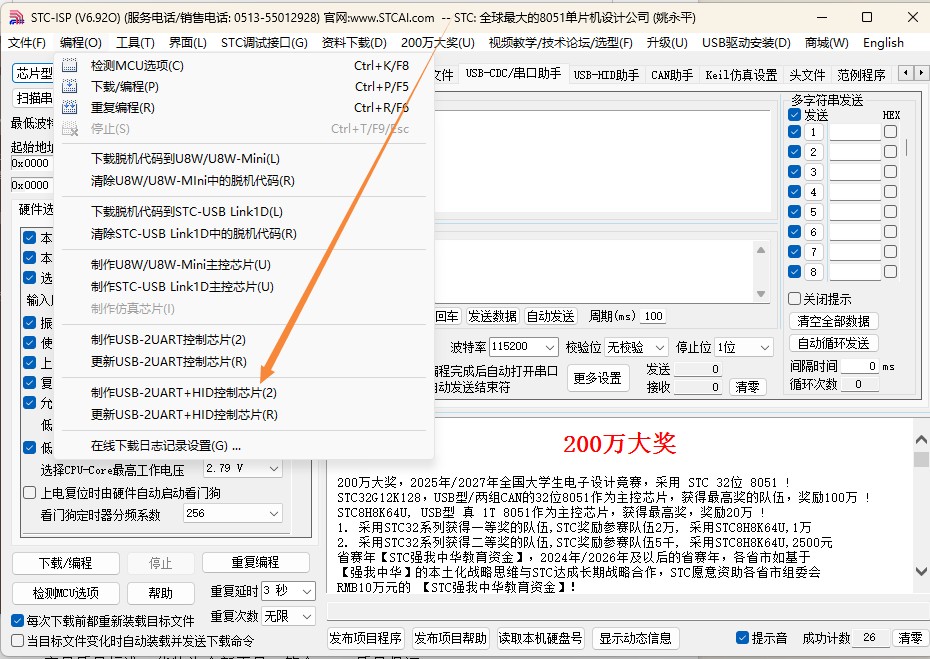Click the 显示动态信息 button
930x659 pixels.
[635, 638]
